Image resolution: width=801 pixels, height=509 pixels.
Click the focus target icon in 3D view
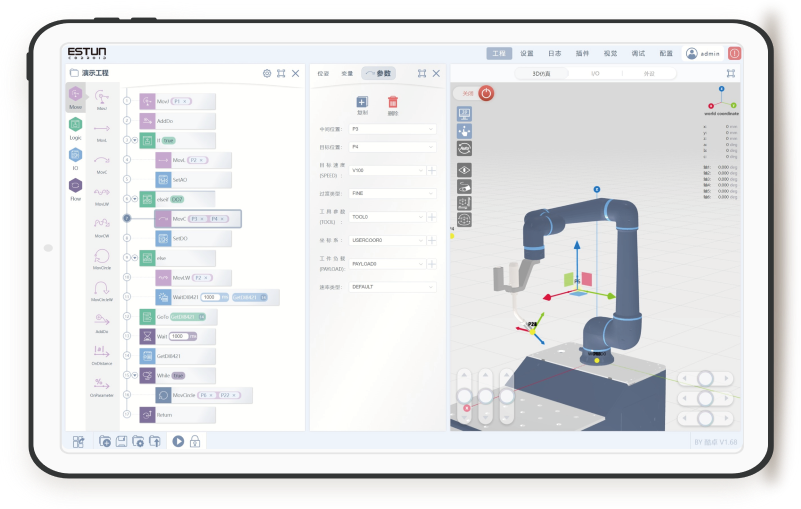pyautogui.click(x=464, y=220)
